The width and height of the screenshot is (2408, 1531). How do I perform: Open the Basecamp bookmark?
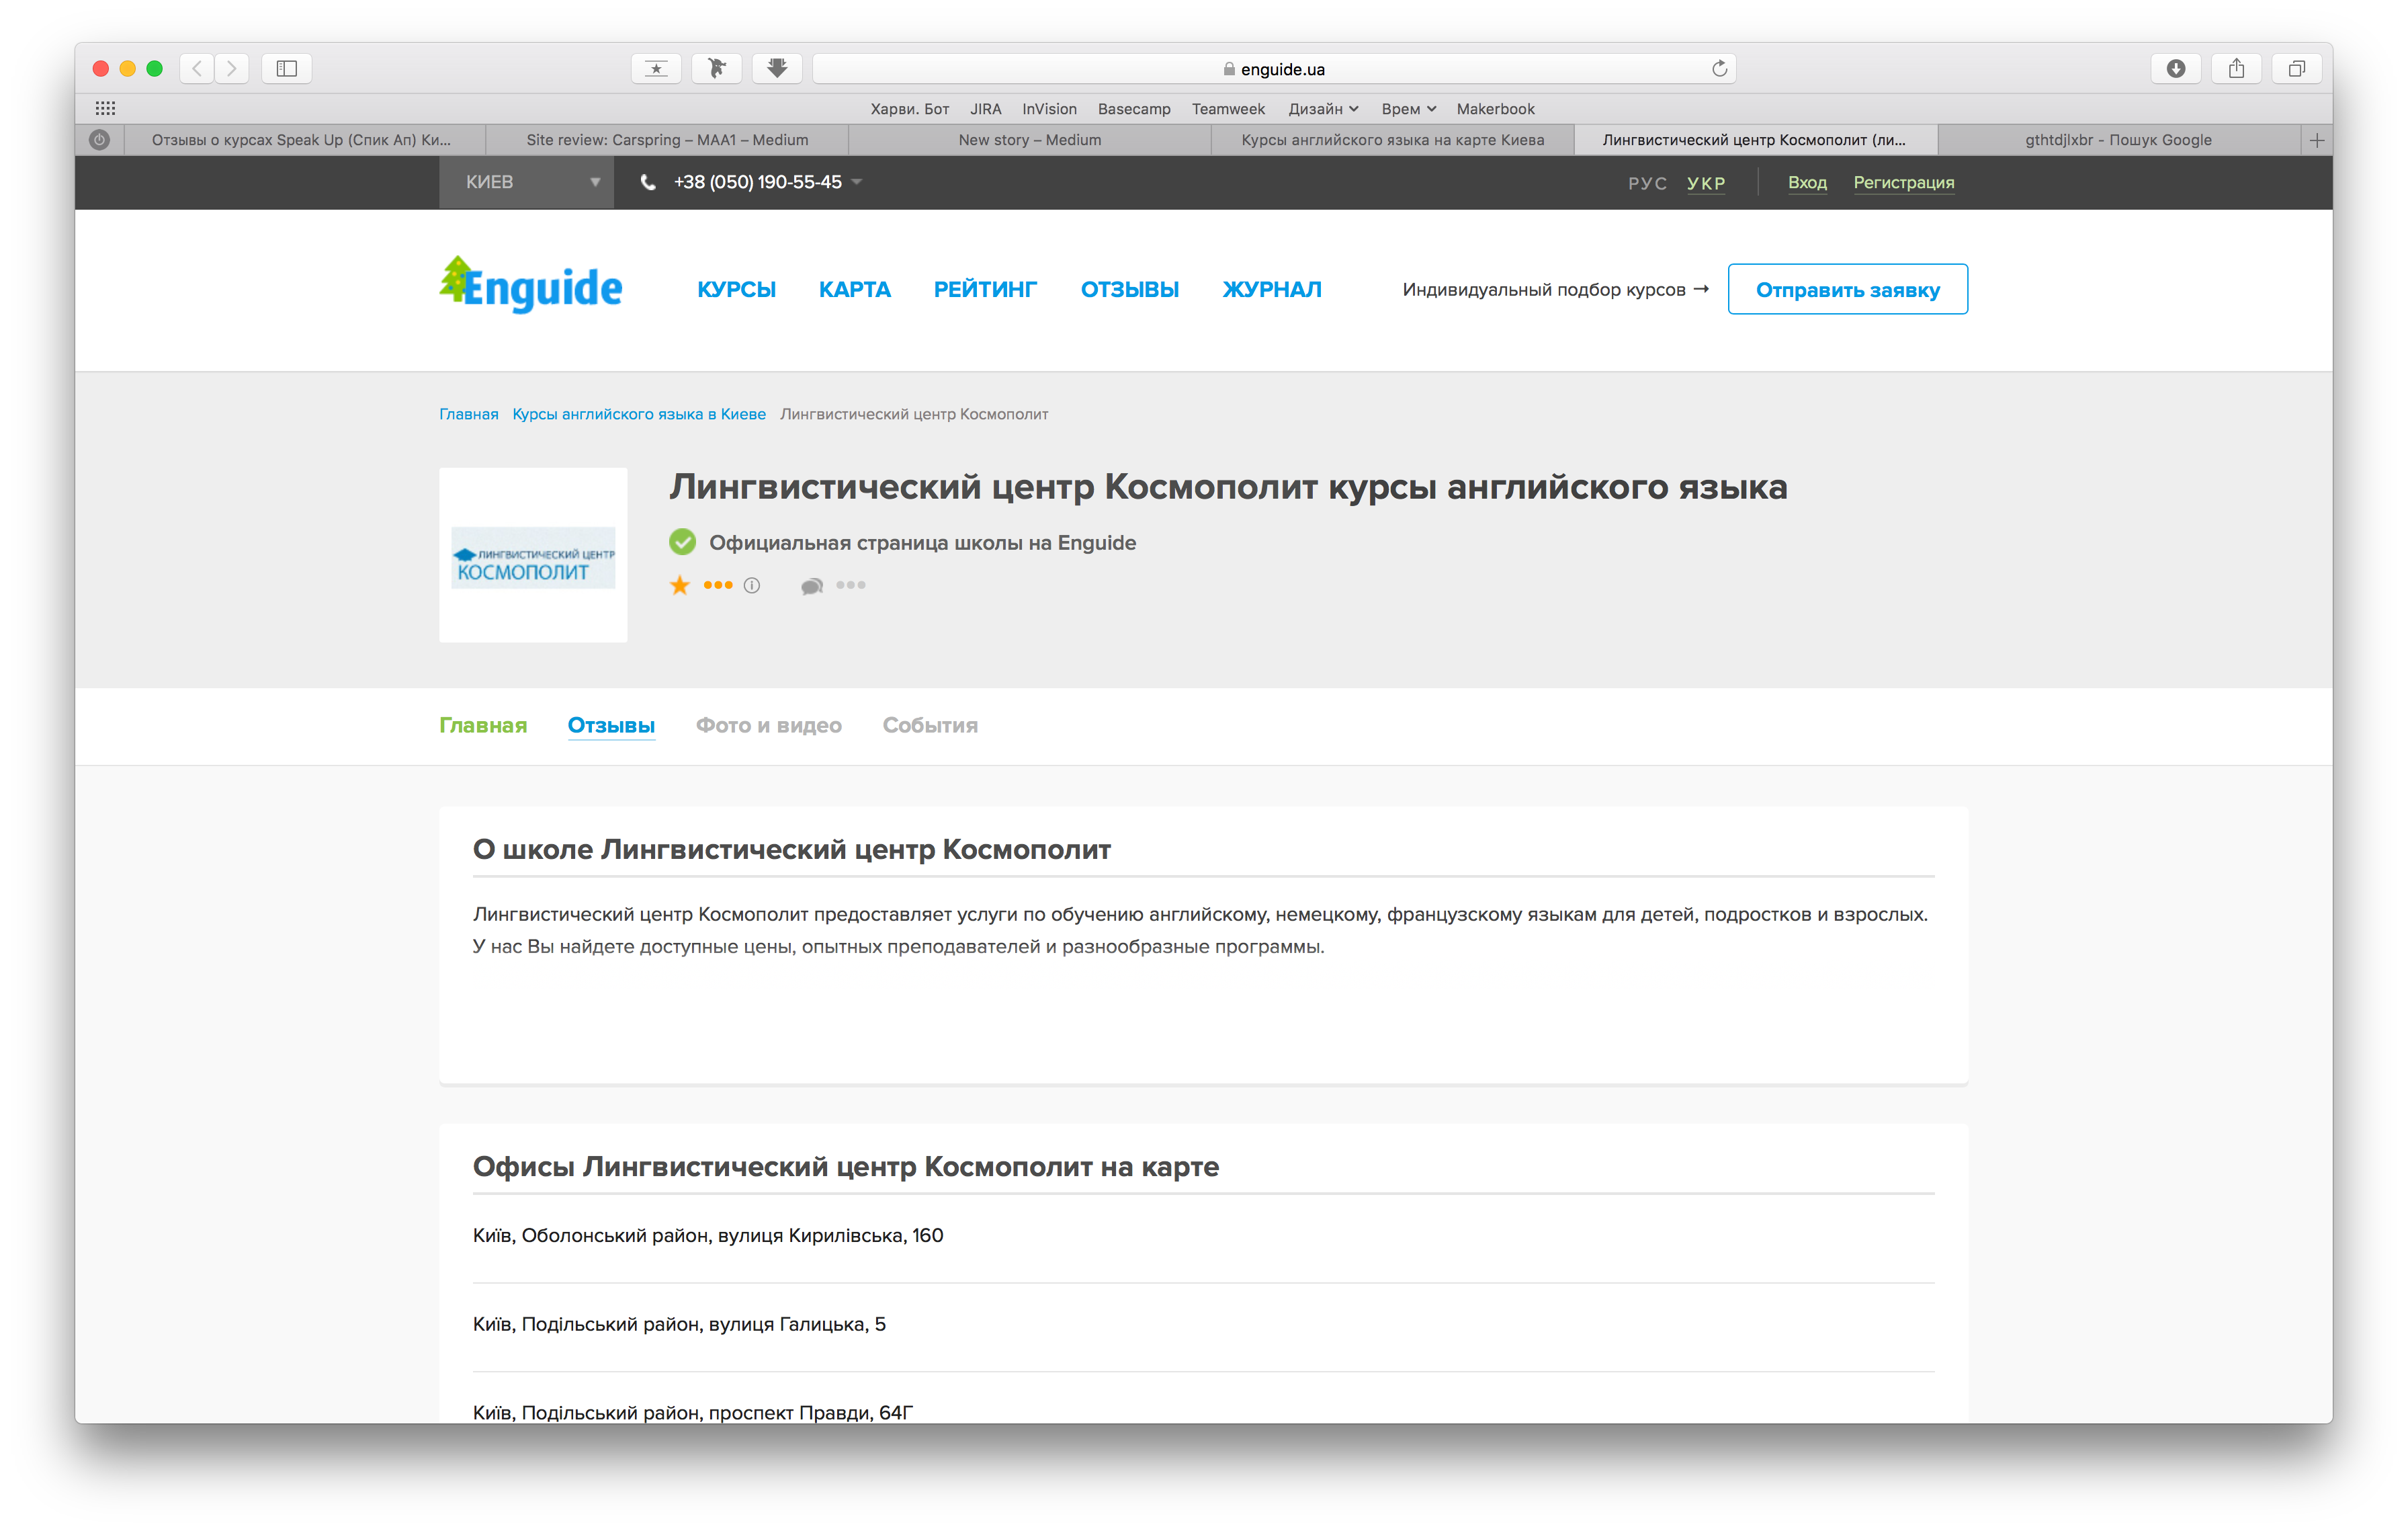(1134, 109)
